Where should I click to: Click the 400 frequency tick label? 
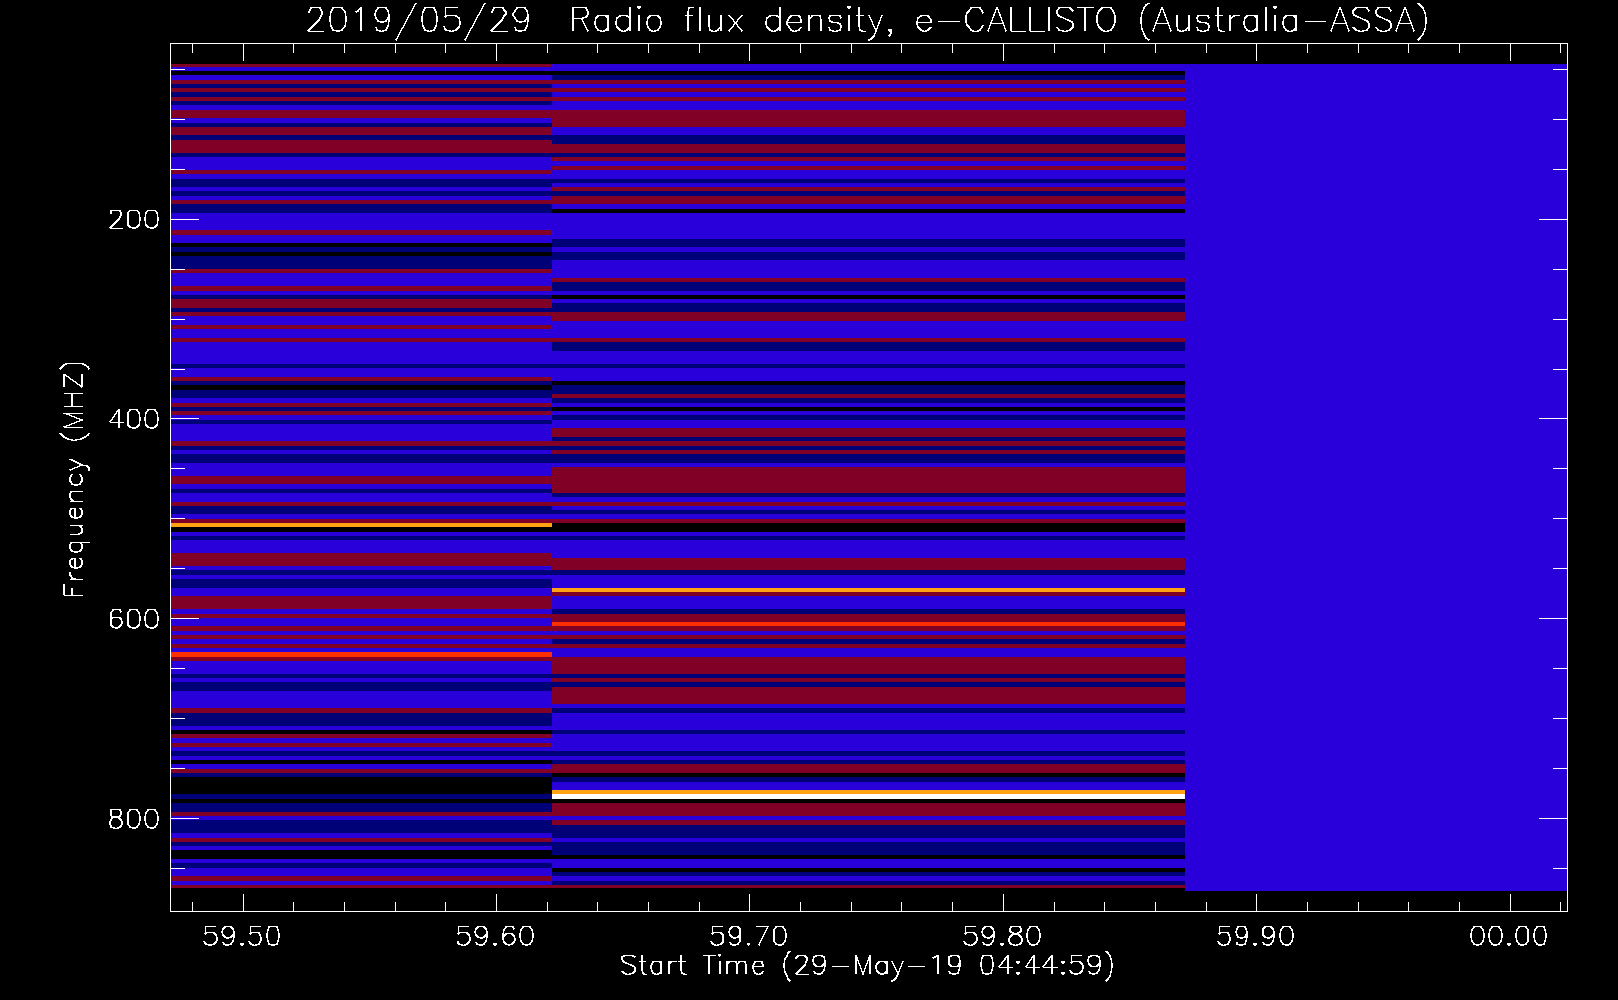point(134,419)
